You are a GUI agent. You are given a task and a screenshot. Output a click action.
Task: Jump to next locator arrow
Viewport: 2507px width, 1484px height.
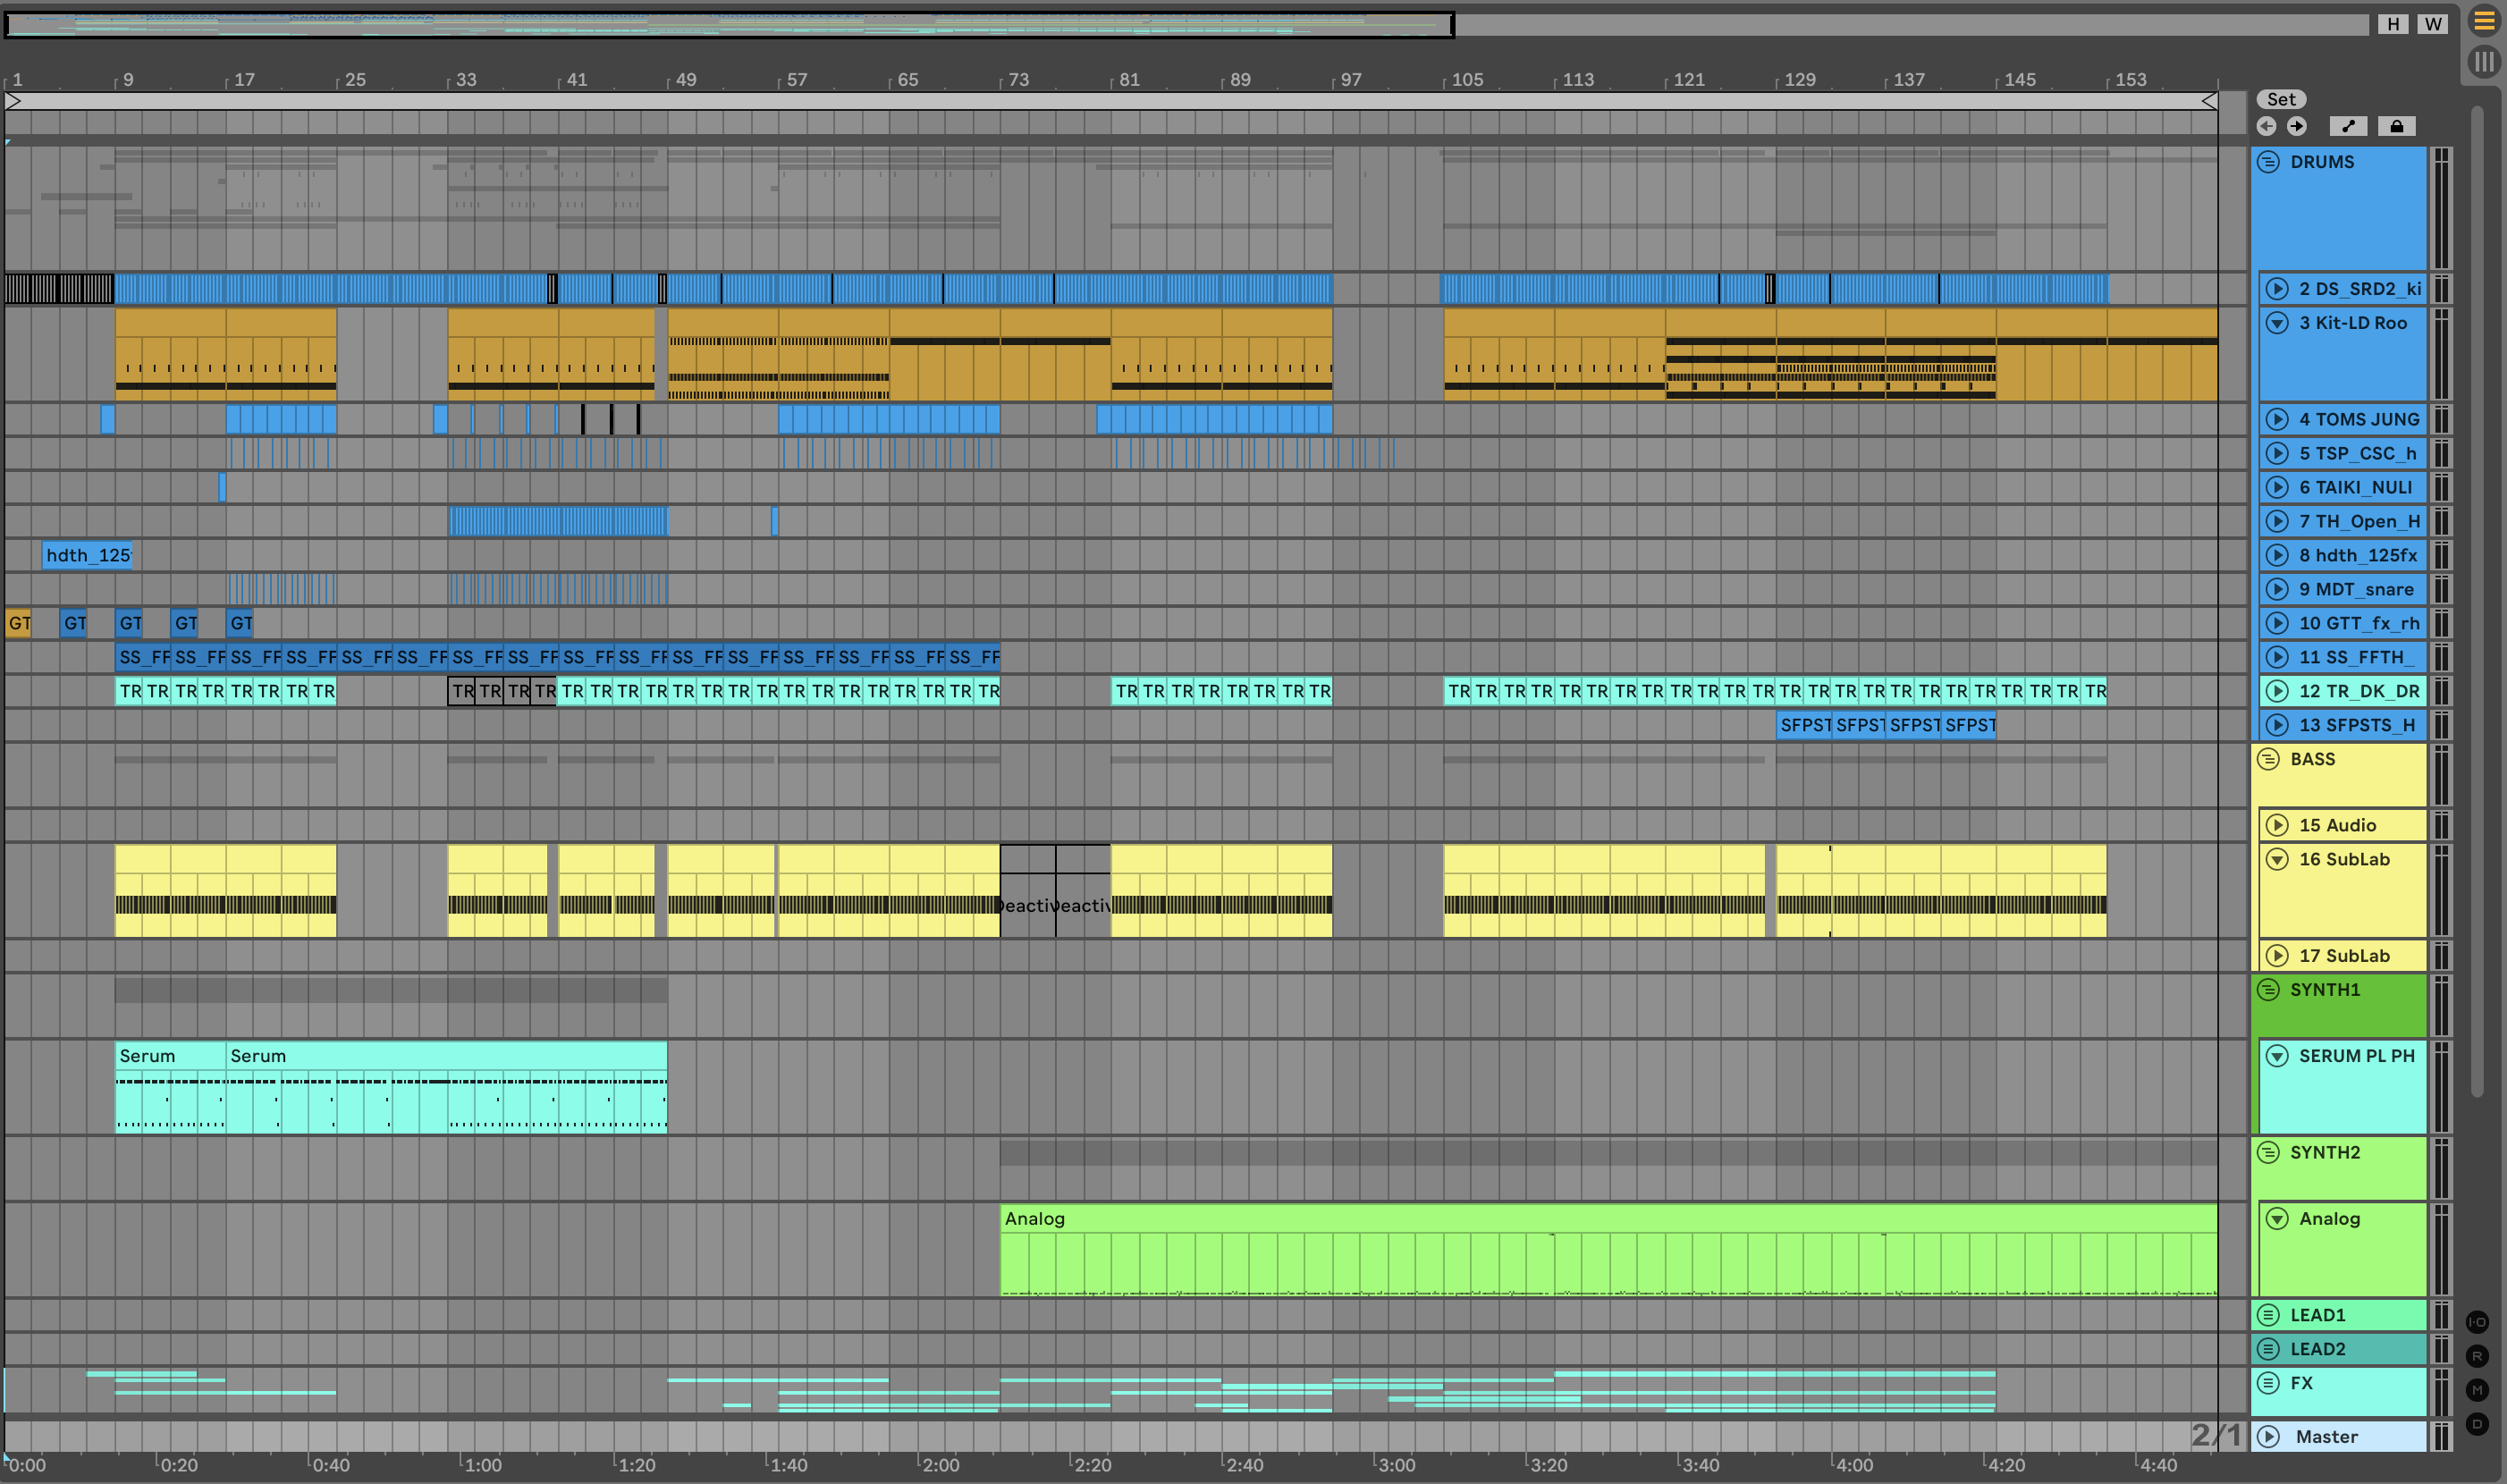click(2297, 126)
